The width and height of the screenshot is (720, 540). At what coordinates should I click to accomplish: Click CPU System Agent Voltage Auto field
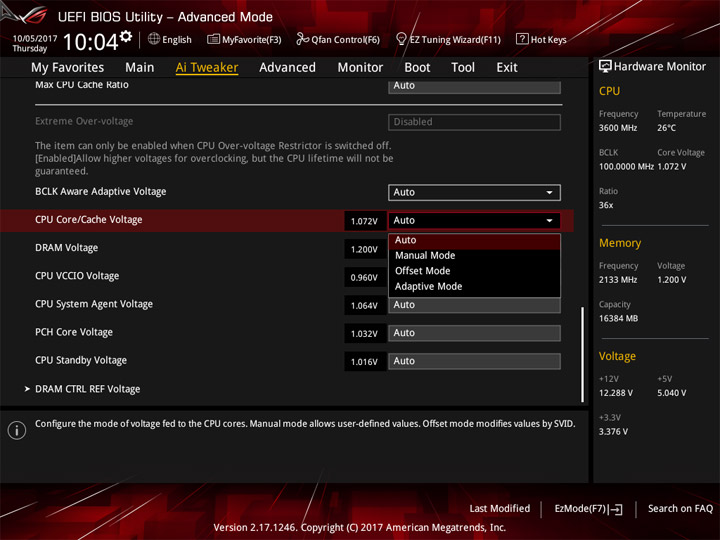click(474, 305)
